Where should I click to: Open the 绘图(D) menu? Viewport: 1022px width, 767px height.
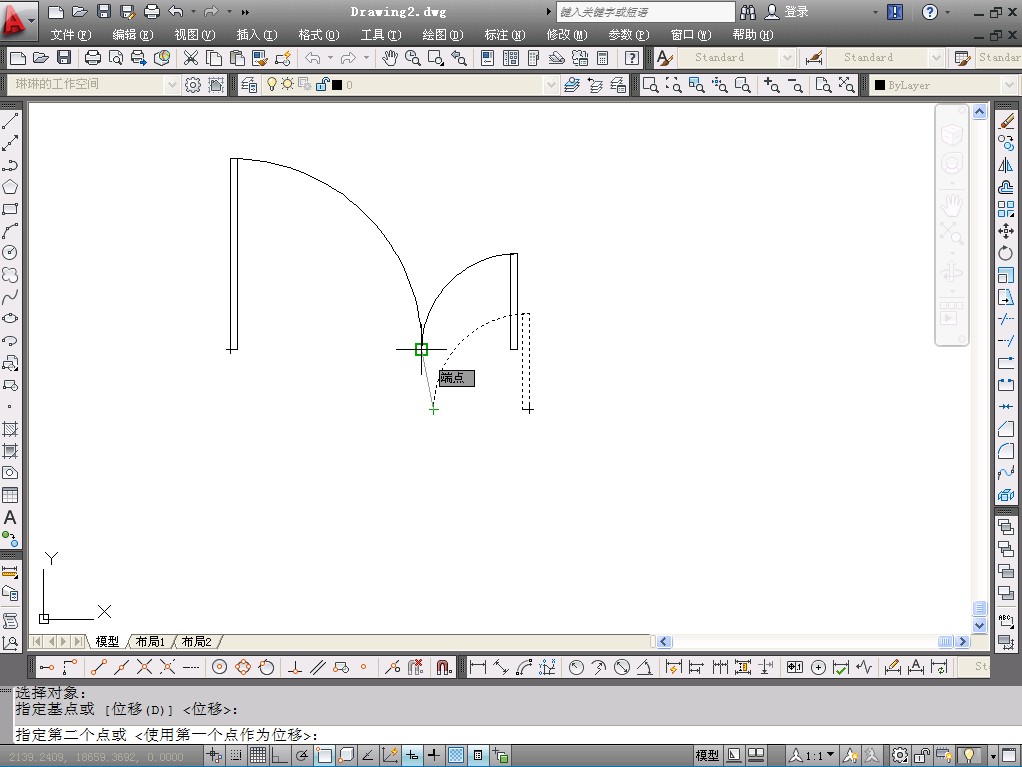point(442,35)
